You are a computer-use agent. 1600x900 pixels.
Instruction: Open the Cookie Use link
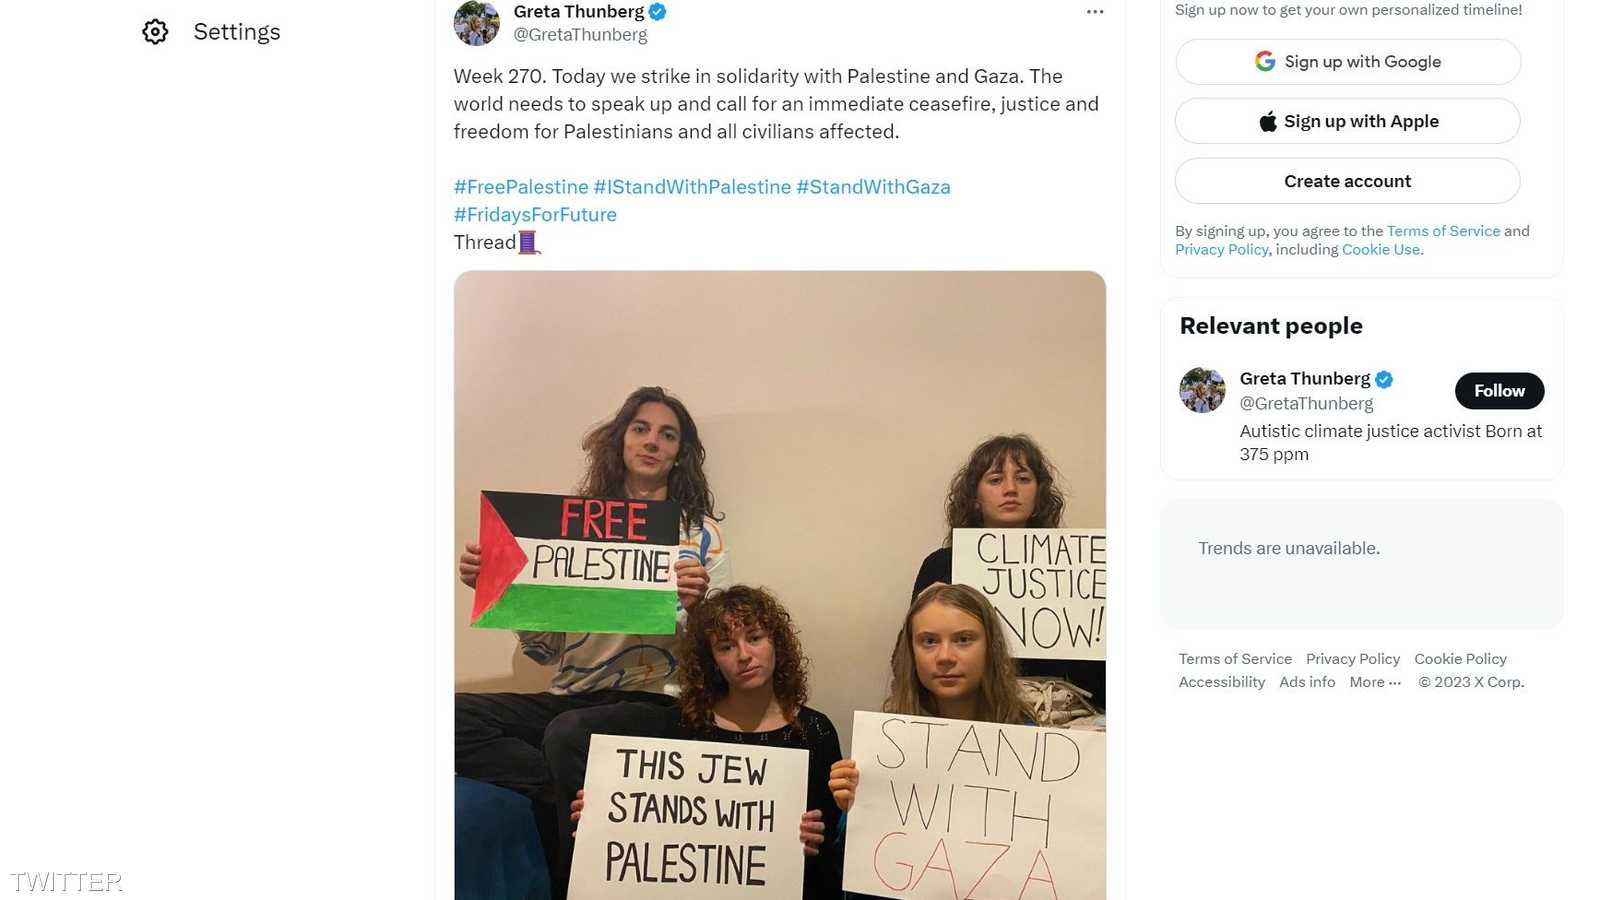click(1380, 250)
